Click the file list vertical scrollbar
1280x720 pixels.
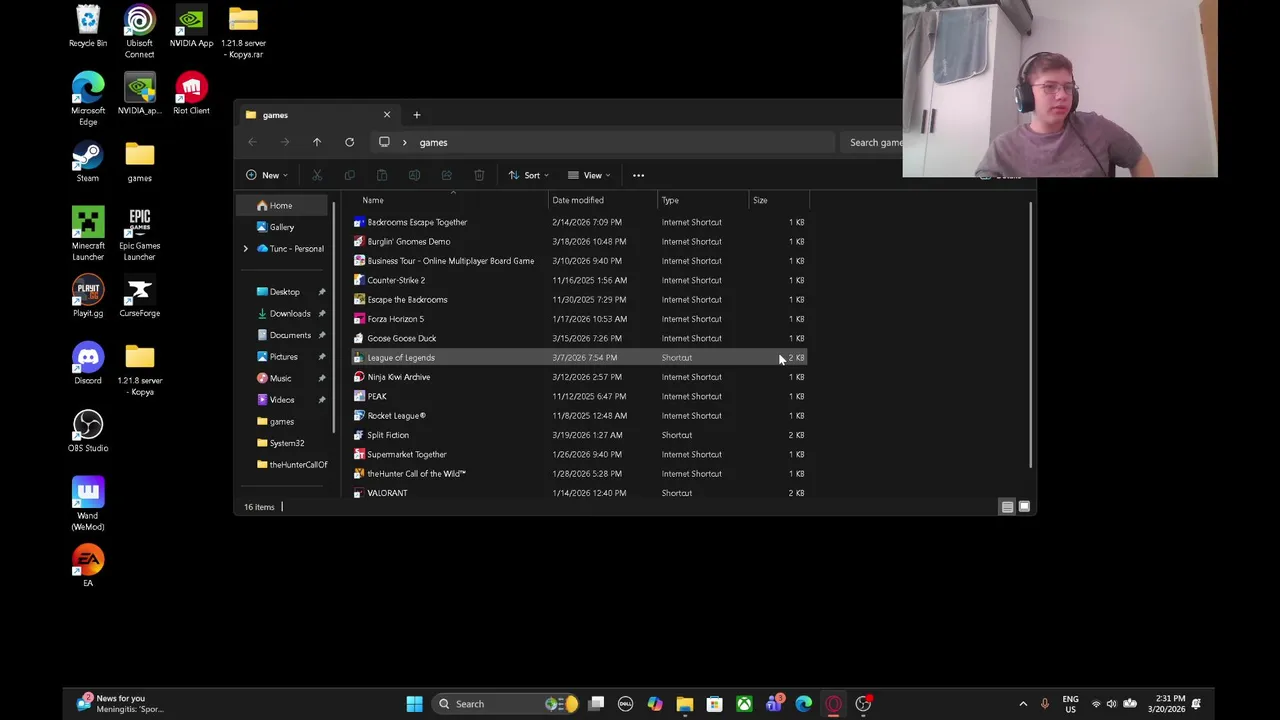(1030, 336)
